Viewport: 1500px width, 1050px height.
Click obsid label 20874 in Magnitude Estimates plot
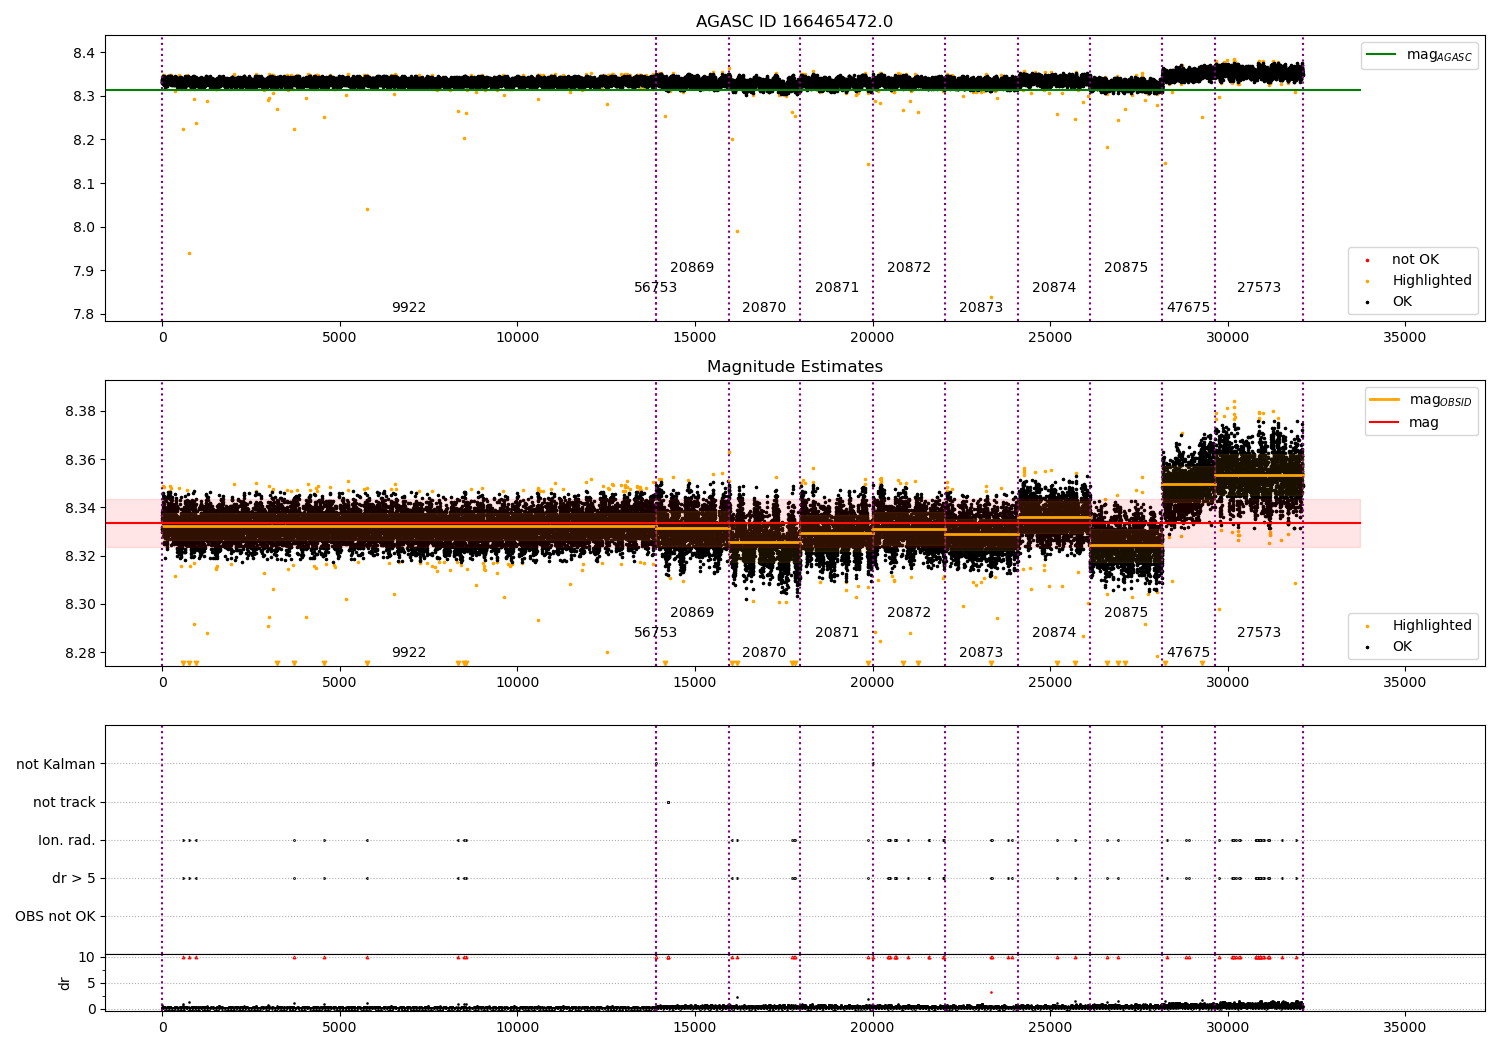(1054, 633)
